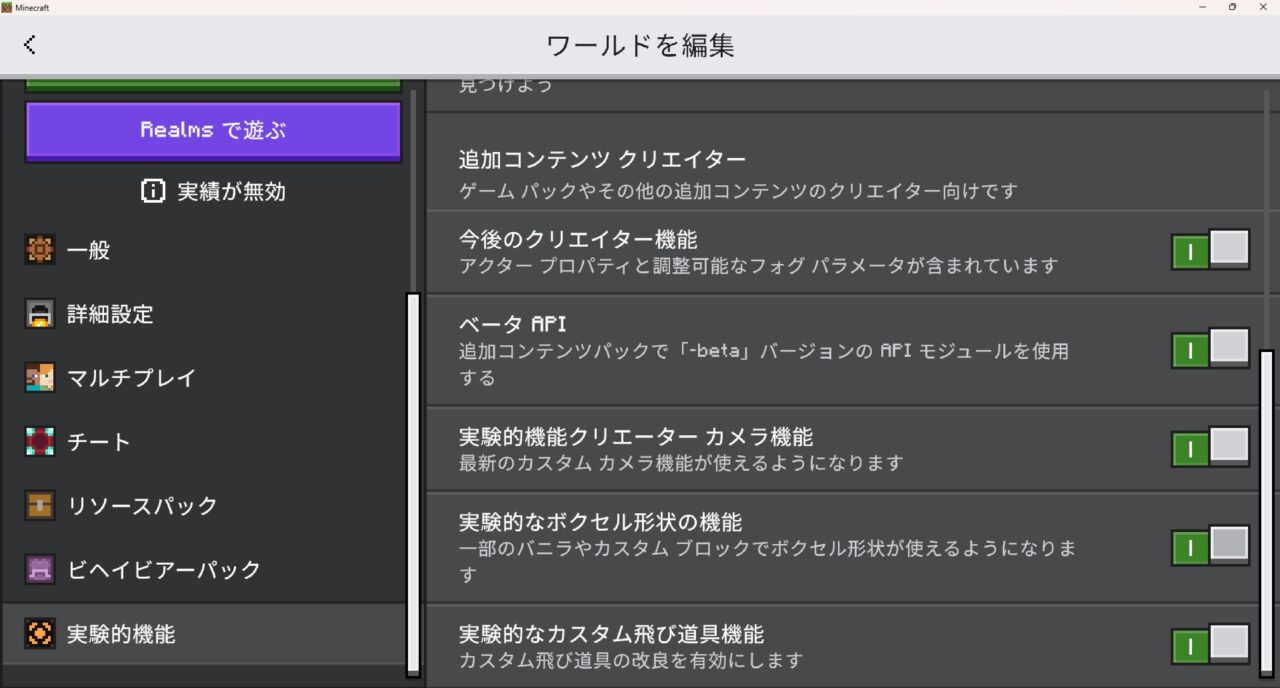The width and height of the screenshot is (1280, 688).
Task: Select the 実験的機能 tab
Action: 204,634
